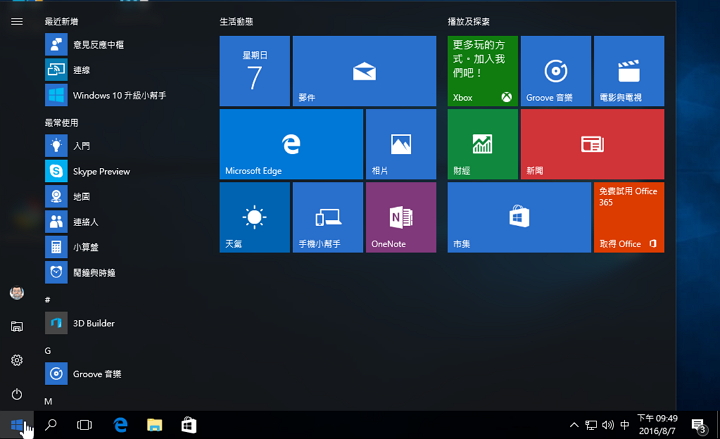
Task: Open the 新聞 news tile
Action: 592,144
